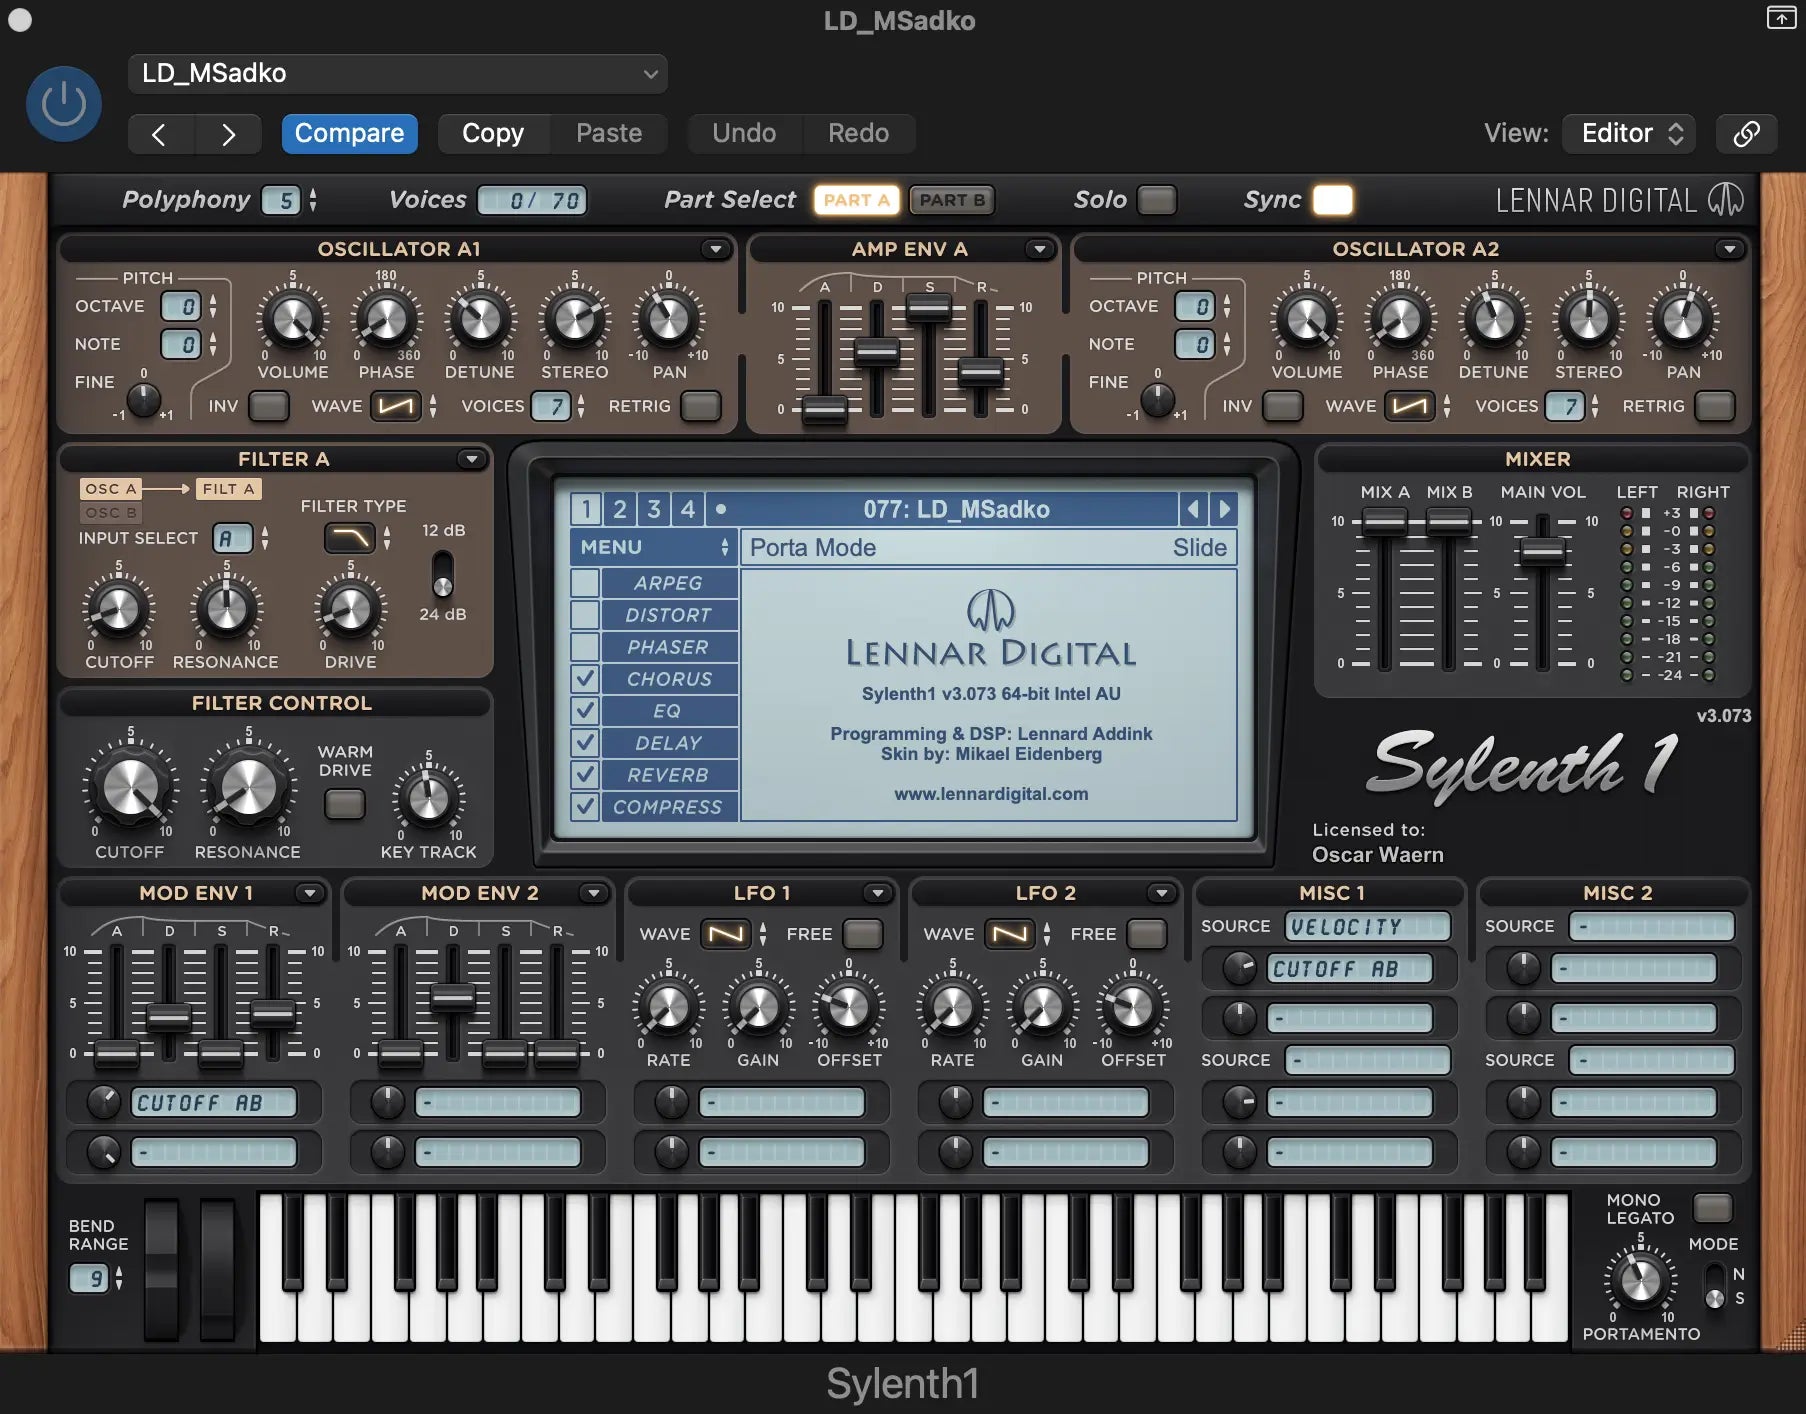Image resolution: width=1806 pixels, height=1414 pixels.
Task: Click the LFO 1 Rate knob
Action: (669, 1008)
